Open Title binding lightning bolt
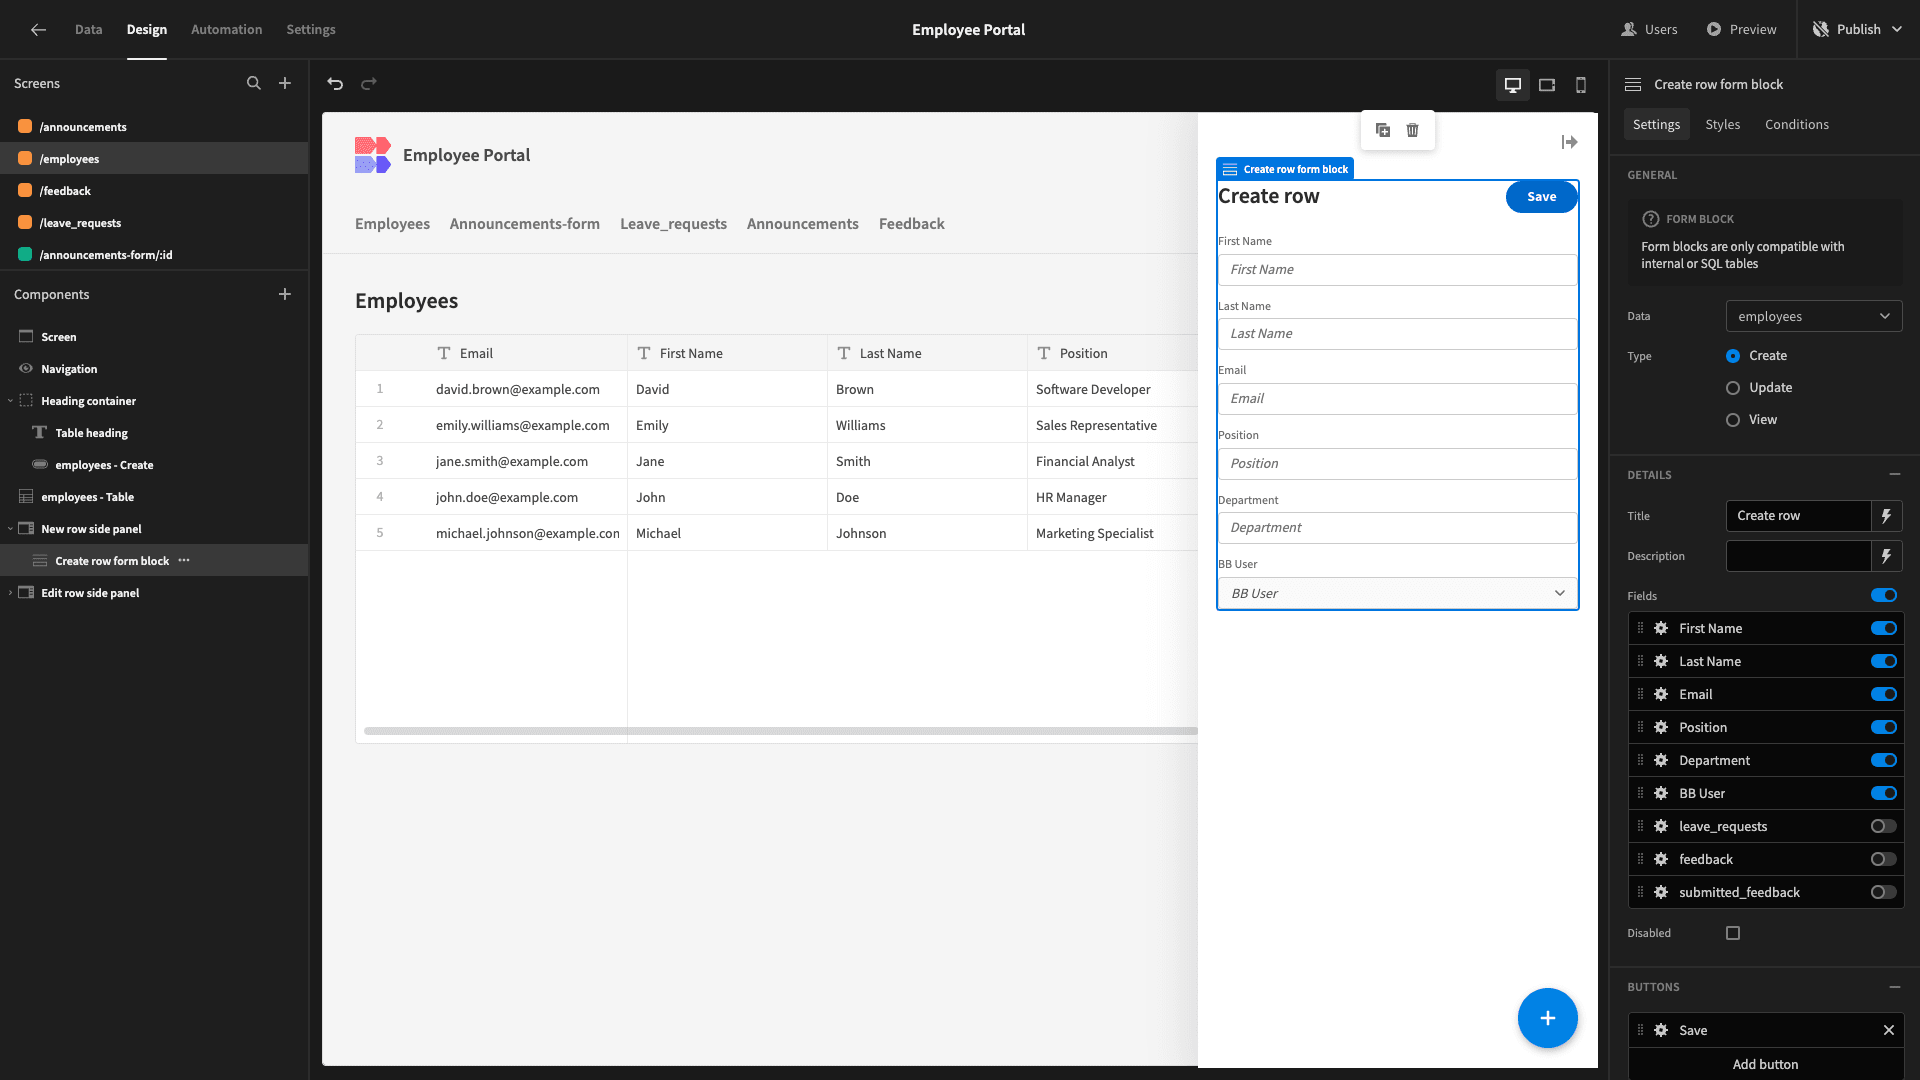This screenshot has height=1080, width=1920. tap(1887, 516)
